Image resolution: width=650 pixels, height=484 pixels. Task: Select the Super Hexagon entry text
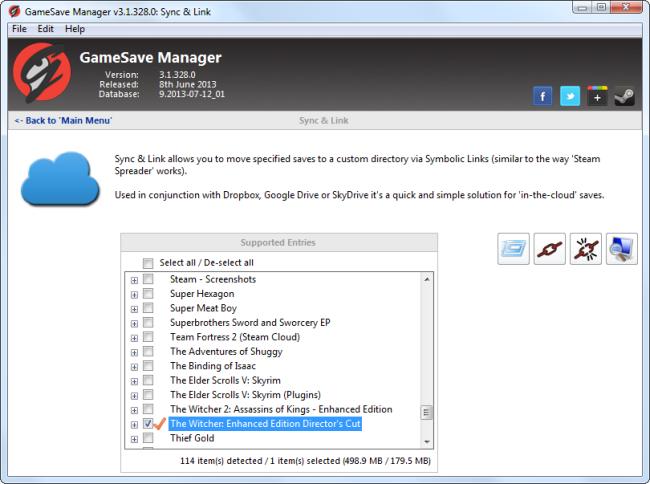click(202, 294)
